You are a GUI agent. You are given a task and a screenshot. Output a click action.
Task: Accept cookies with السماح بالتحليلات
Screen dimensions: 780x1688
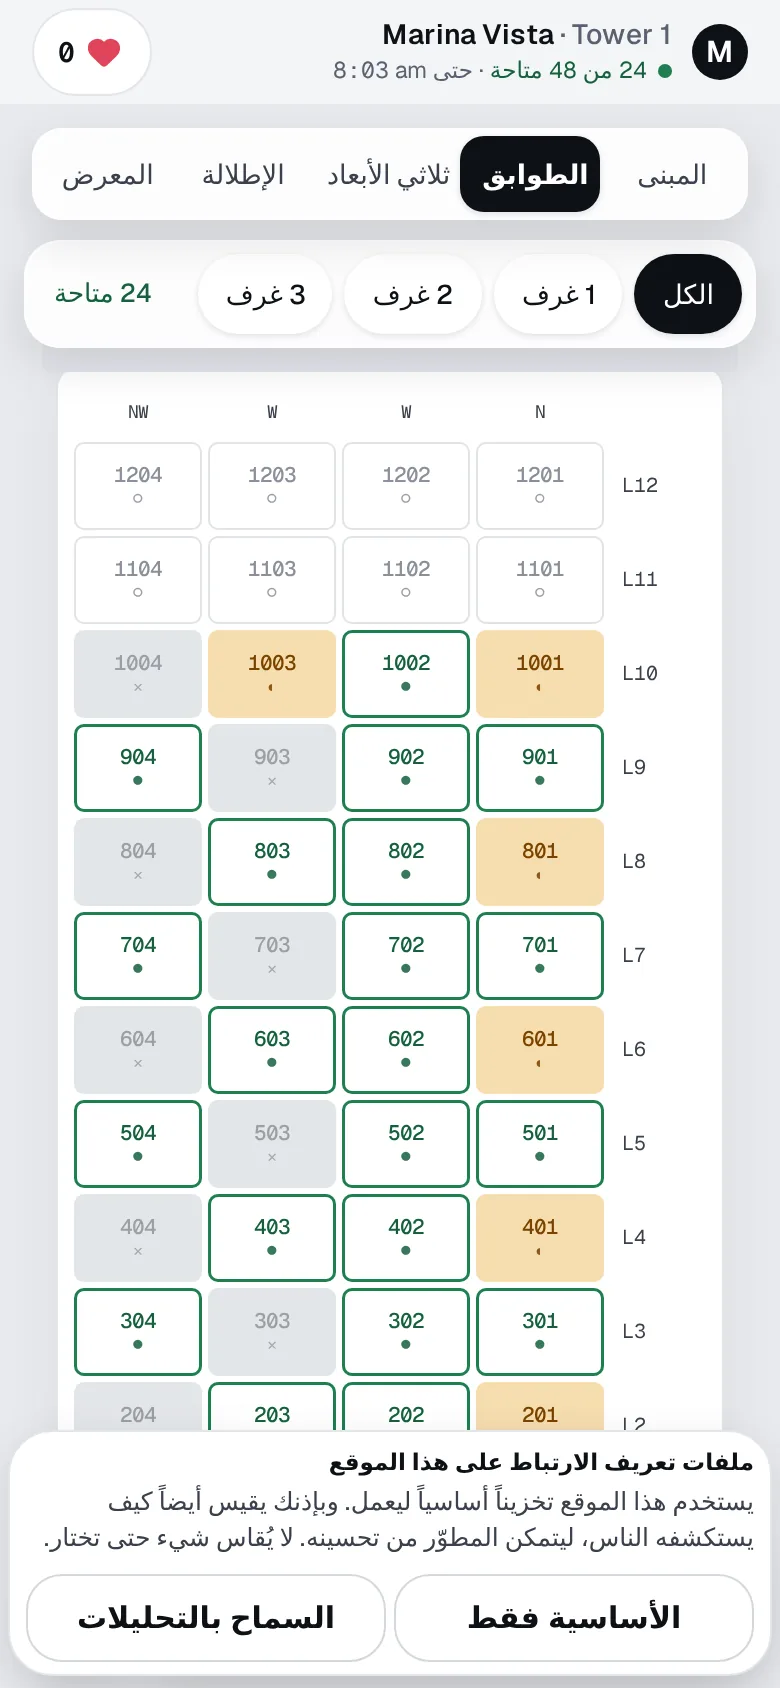206,1617
